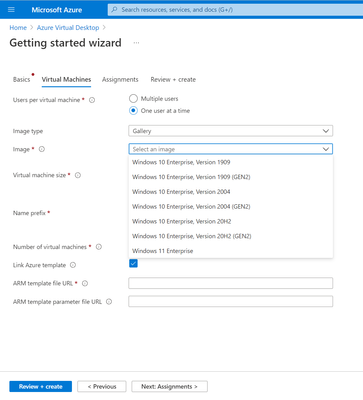Click the info icon beside Number of virtual machines
This screenshot has width=363, height=400.
pos(99,247)
